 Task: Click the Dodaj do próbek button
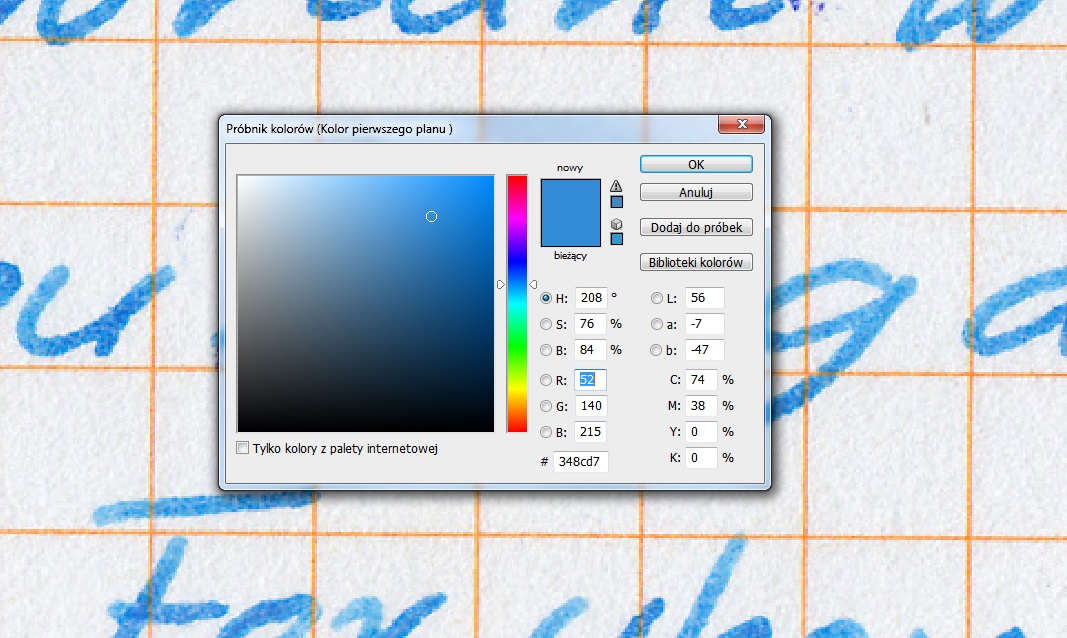(695, 227)
